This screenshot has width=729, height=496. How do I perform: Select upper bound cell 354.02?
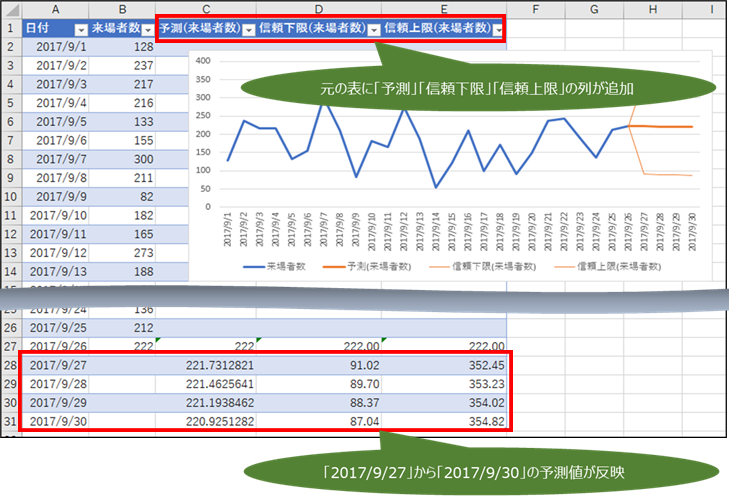(444, 403)
